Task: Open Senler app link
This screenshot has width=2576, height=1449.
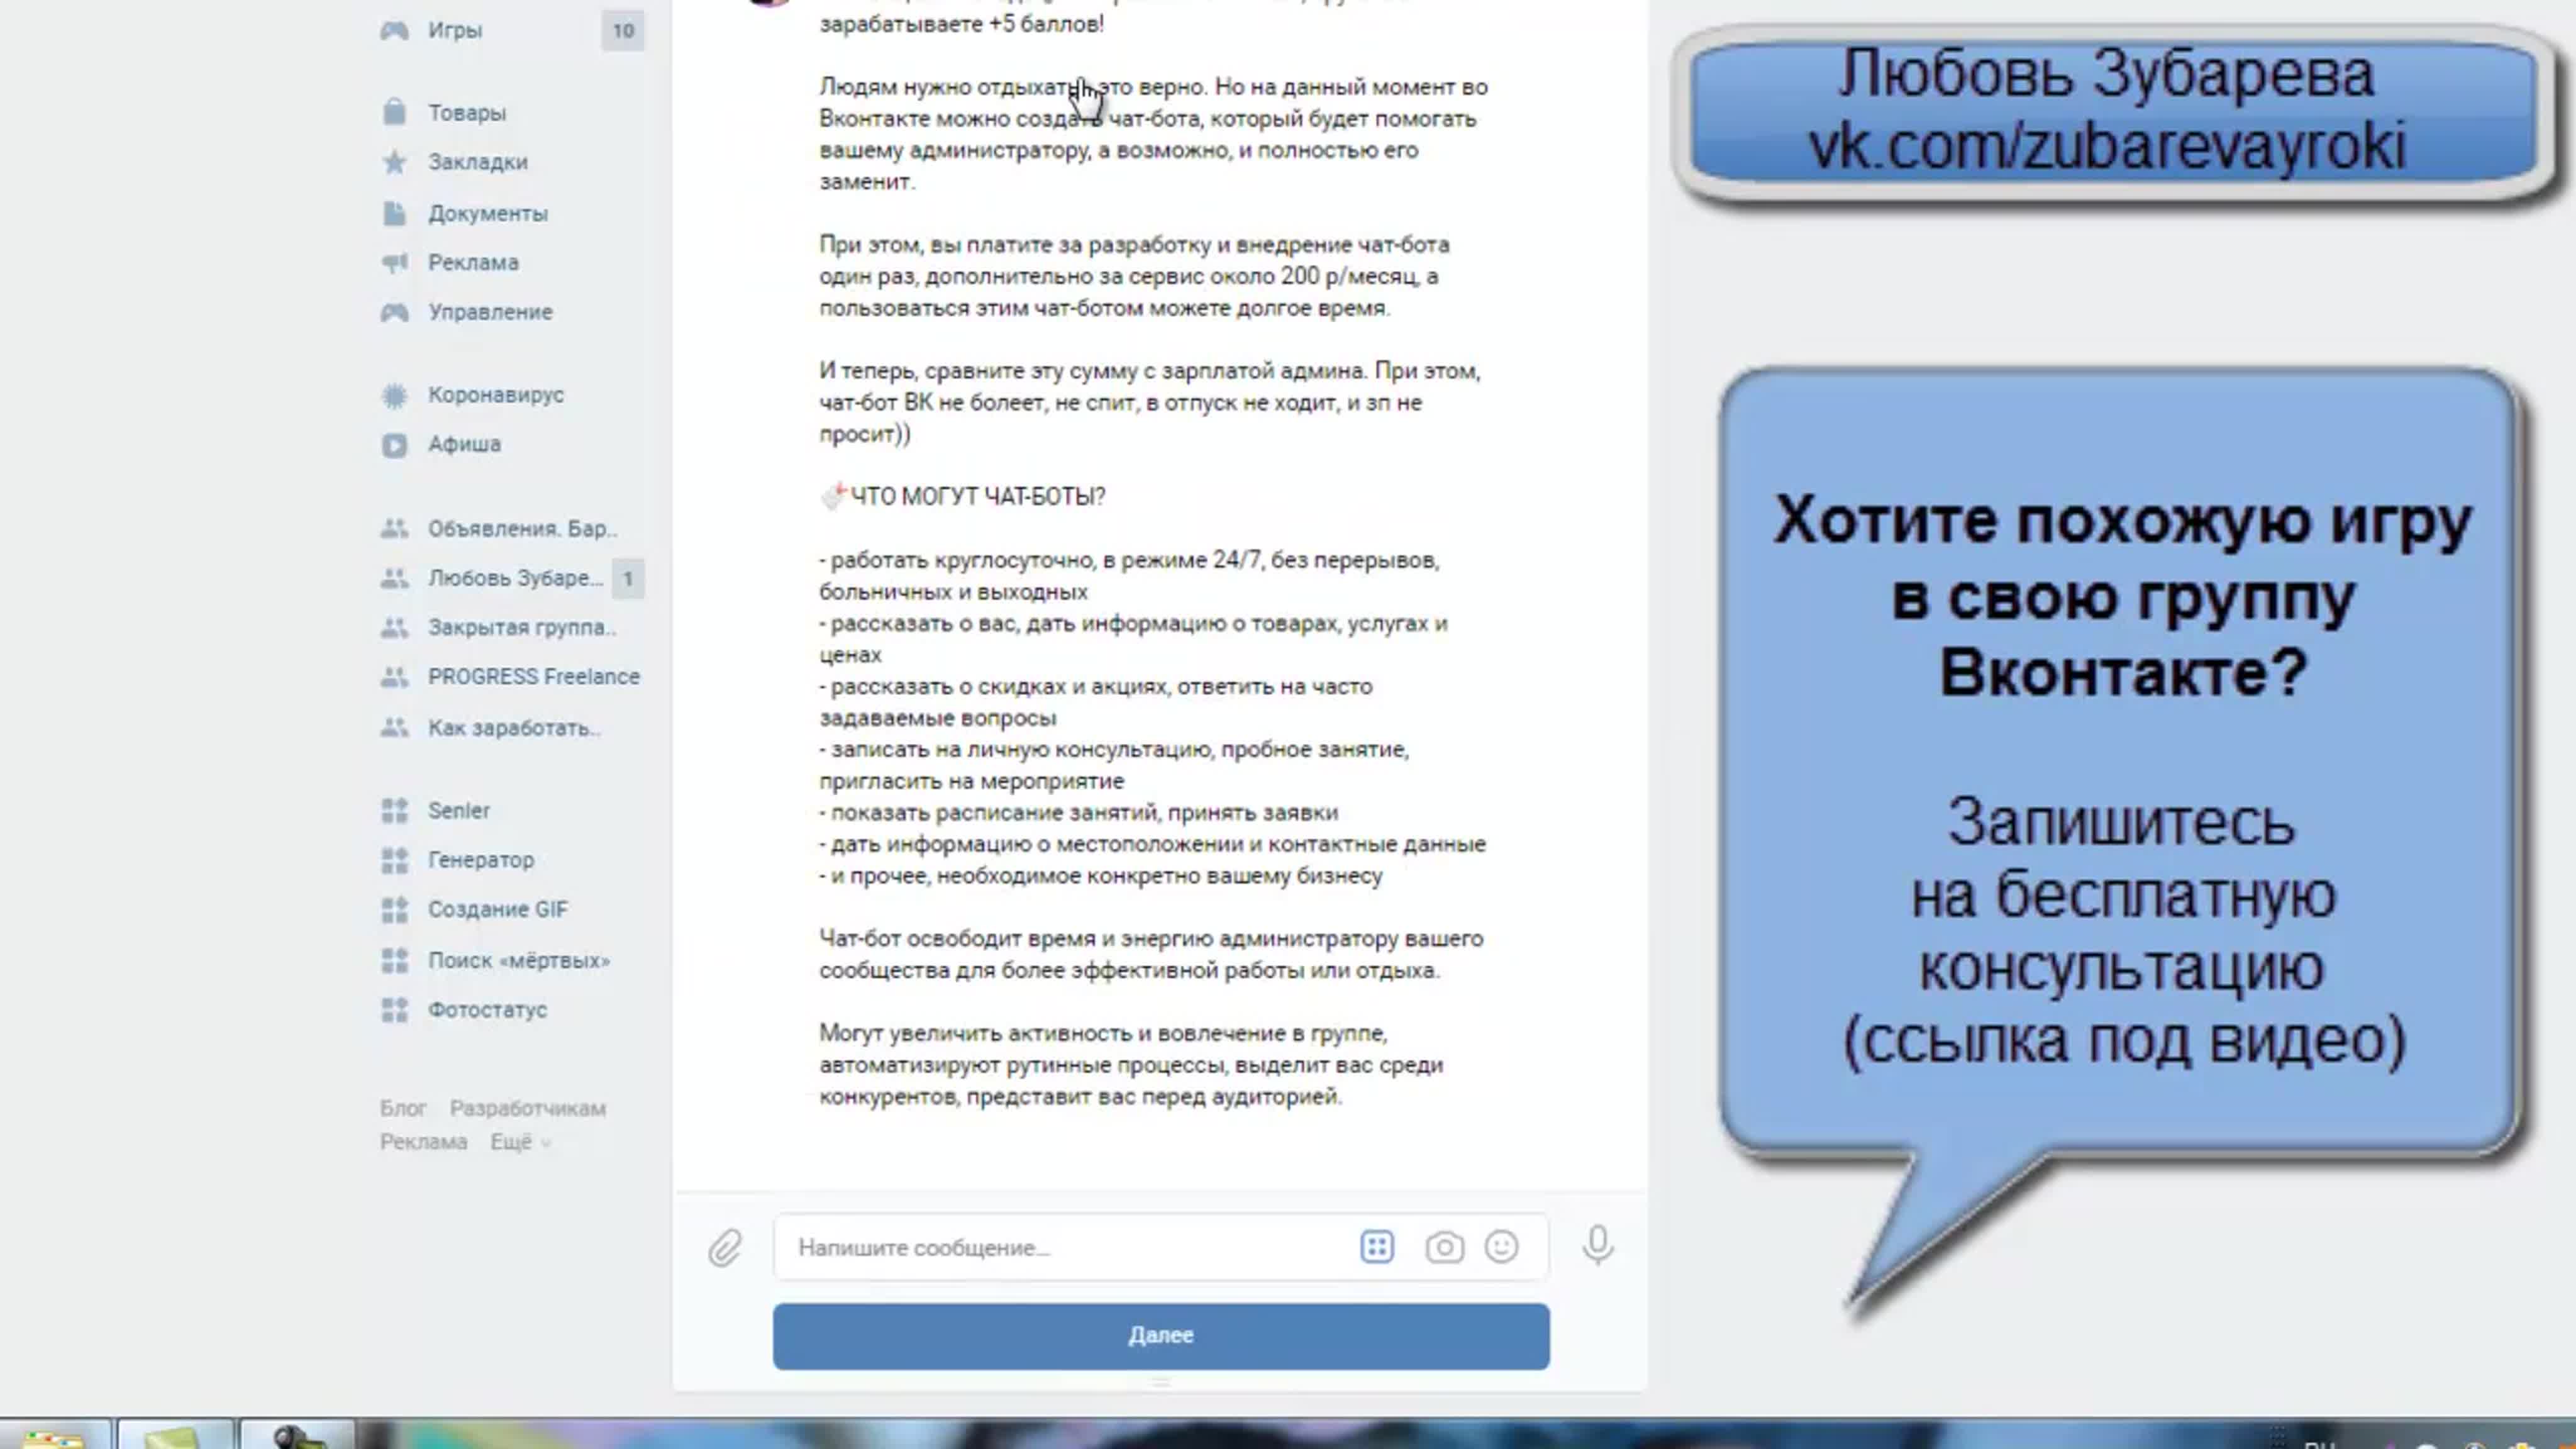Action: click(x=459, y=811)
